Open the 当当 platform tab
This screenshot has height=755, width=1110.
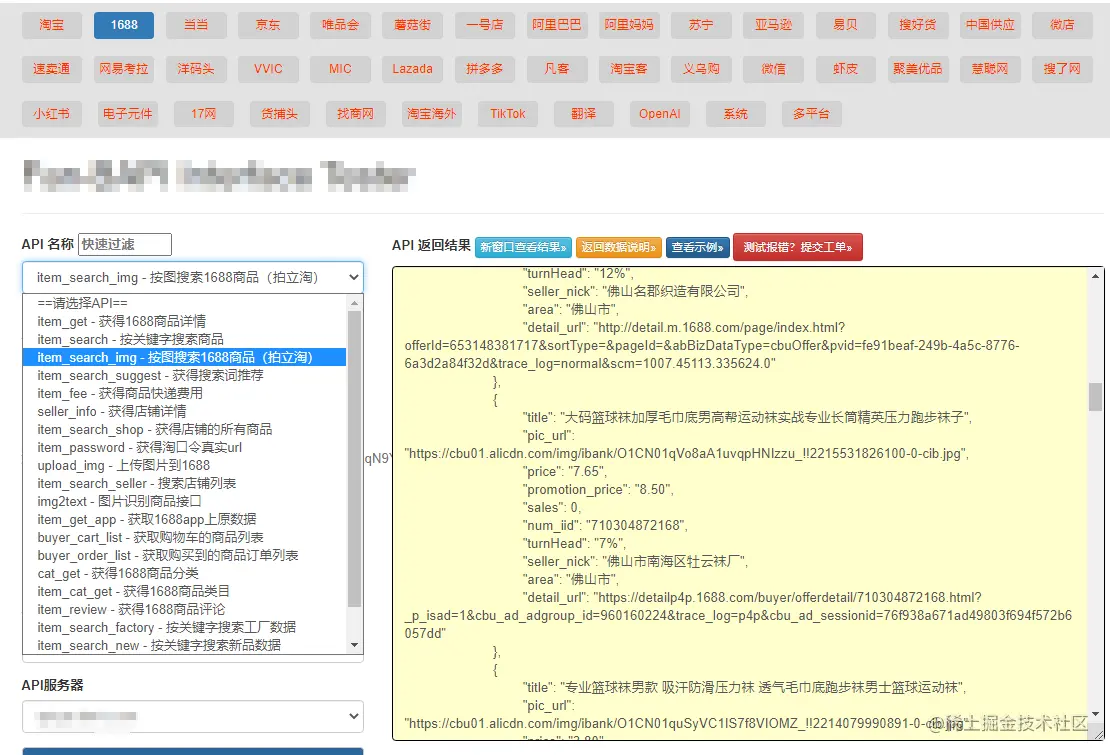point(196,25)
